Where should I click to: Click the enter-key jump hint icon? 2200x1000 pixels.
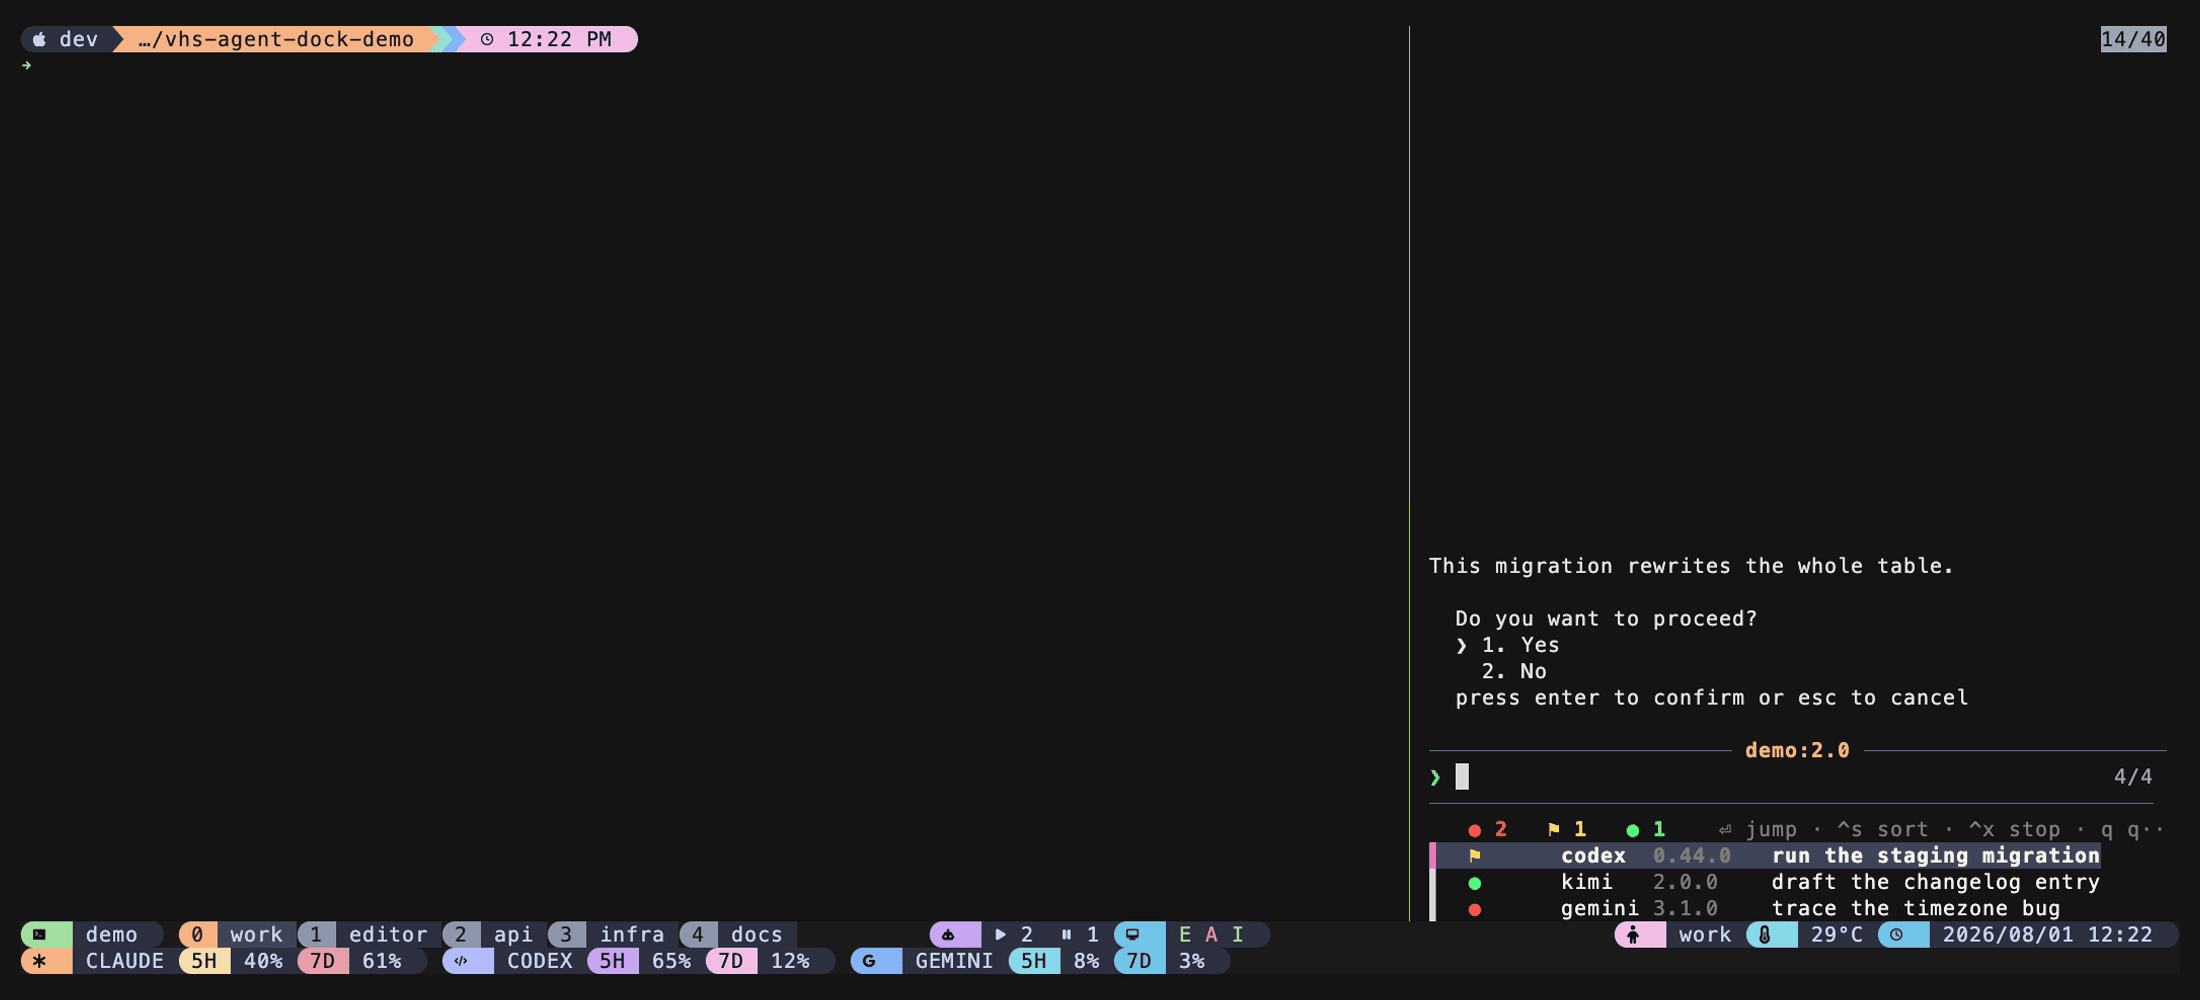click(x=1725, y=829)
